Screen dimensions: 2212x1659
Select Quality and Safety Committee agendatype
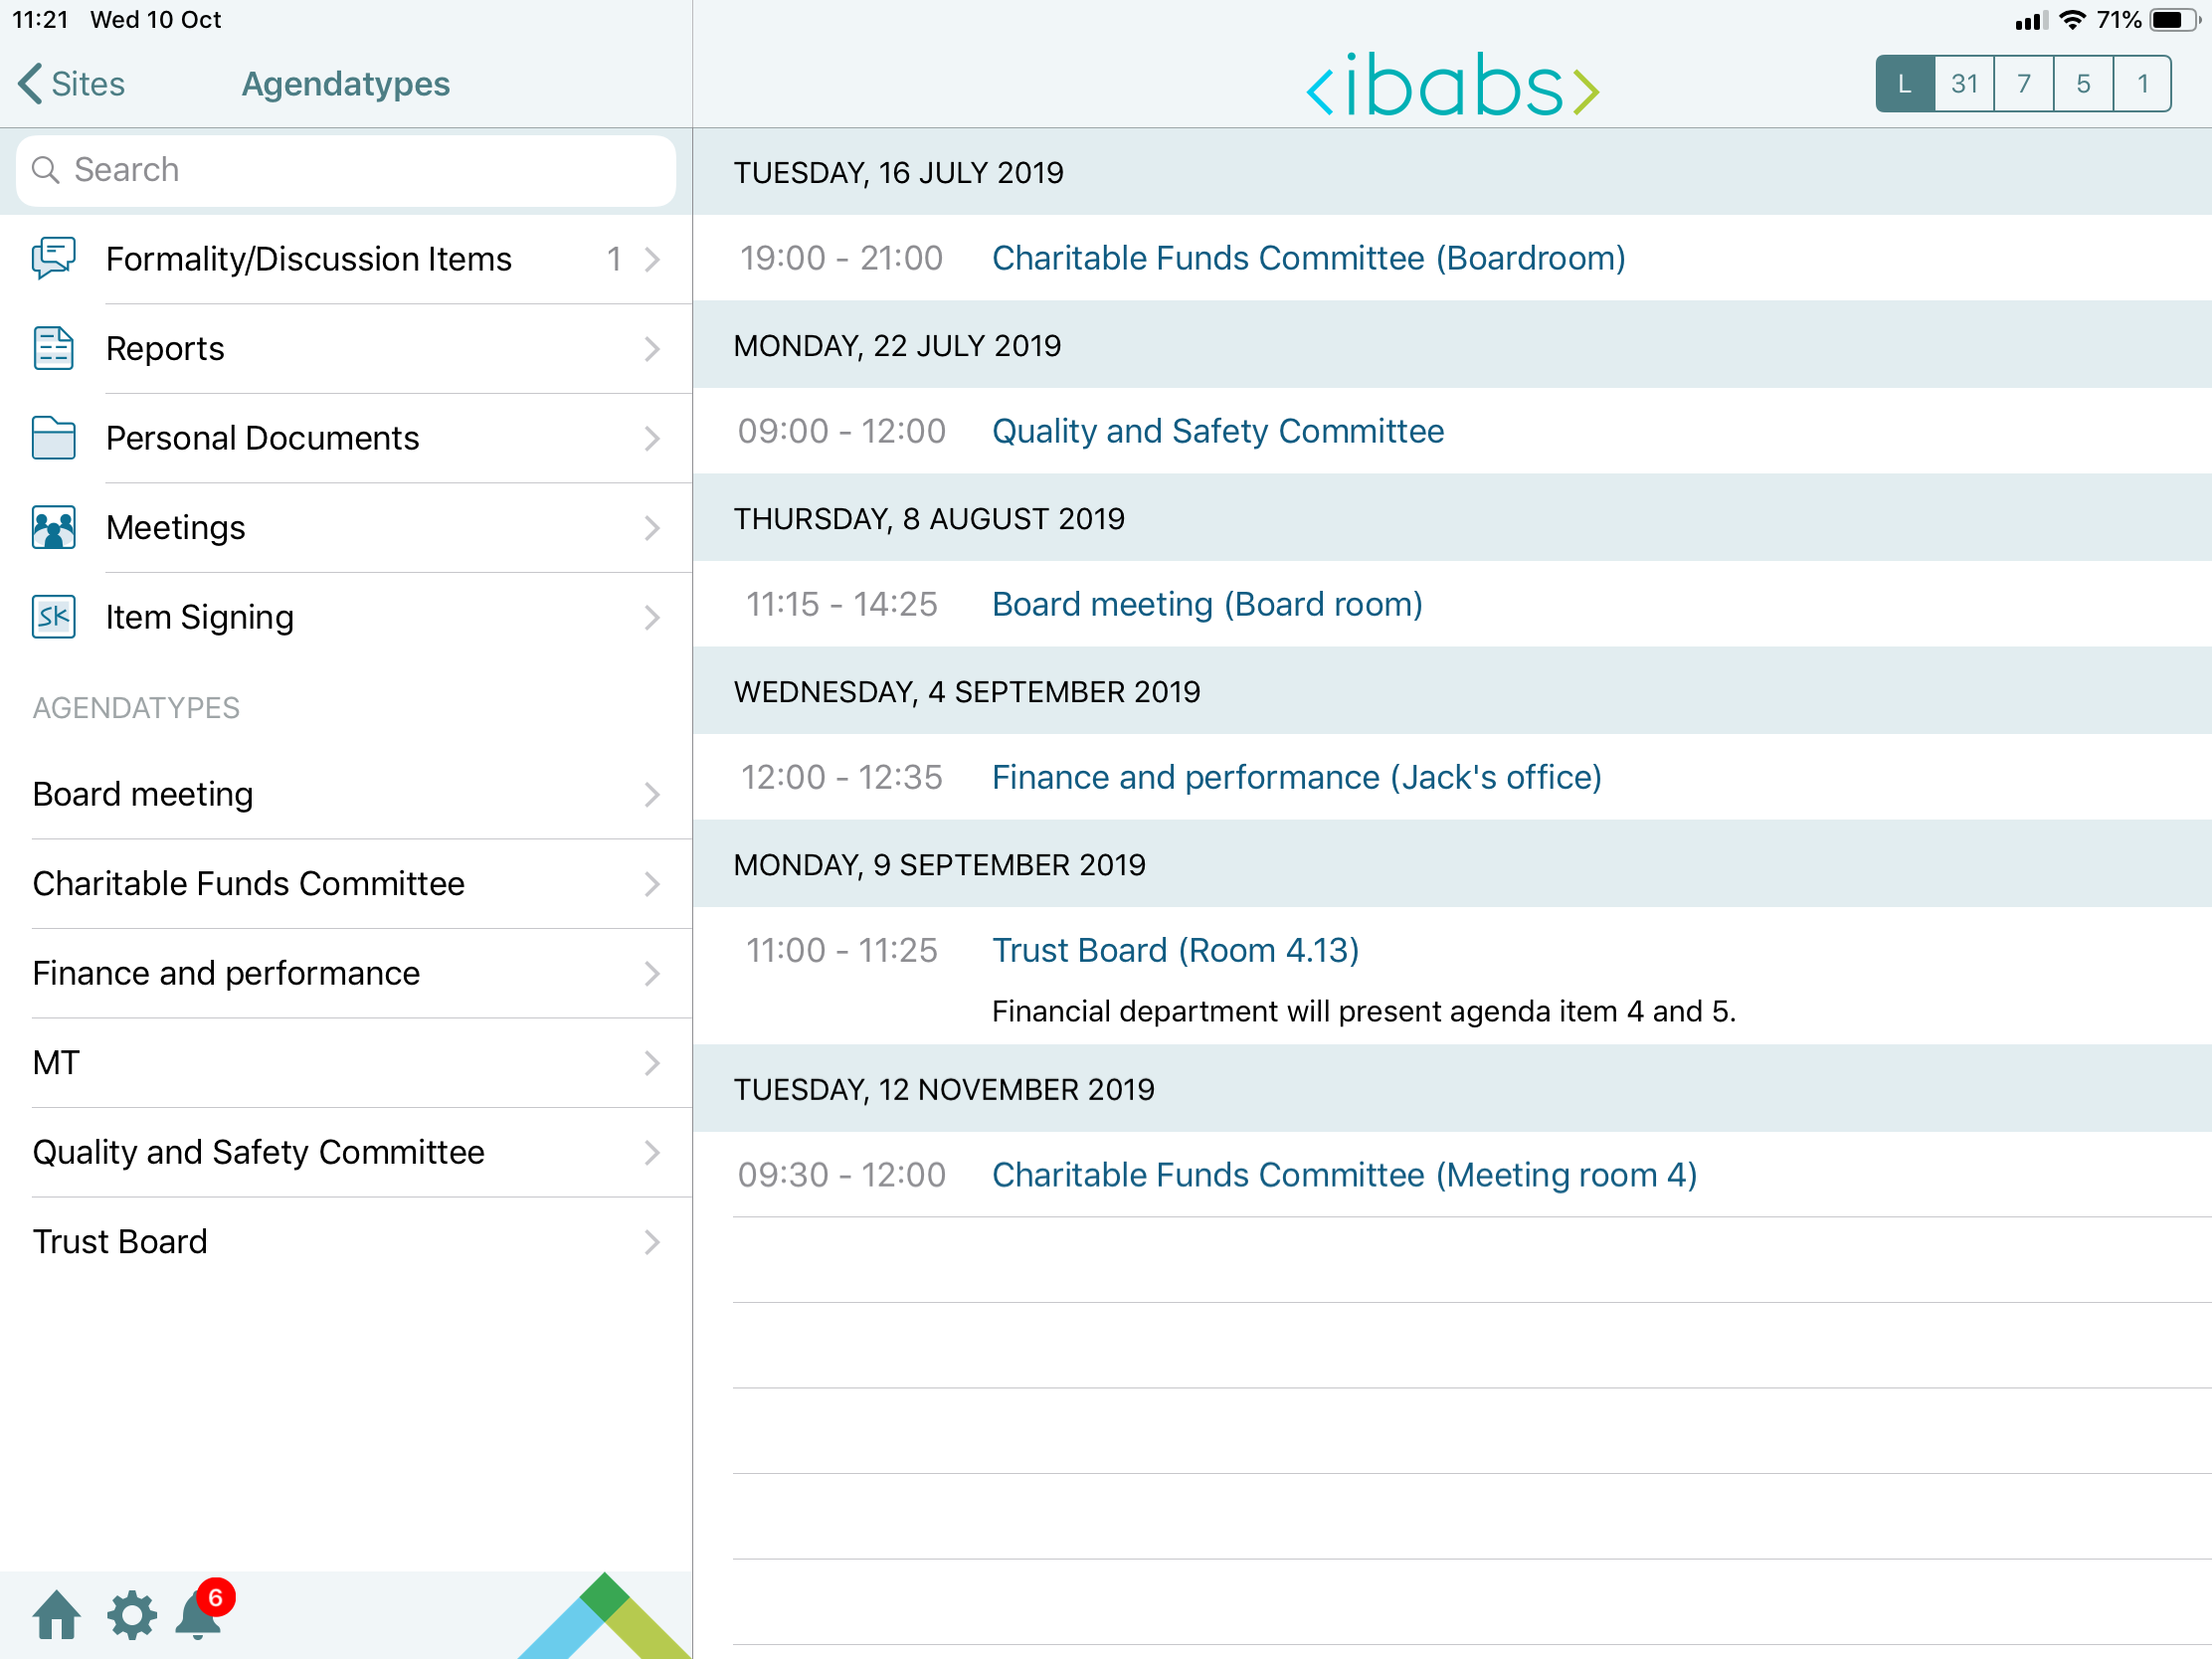pyautogui.click(x=258, y=1152)
